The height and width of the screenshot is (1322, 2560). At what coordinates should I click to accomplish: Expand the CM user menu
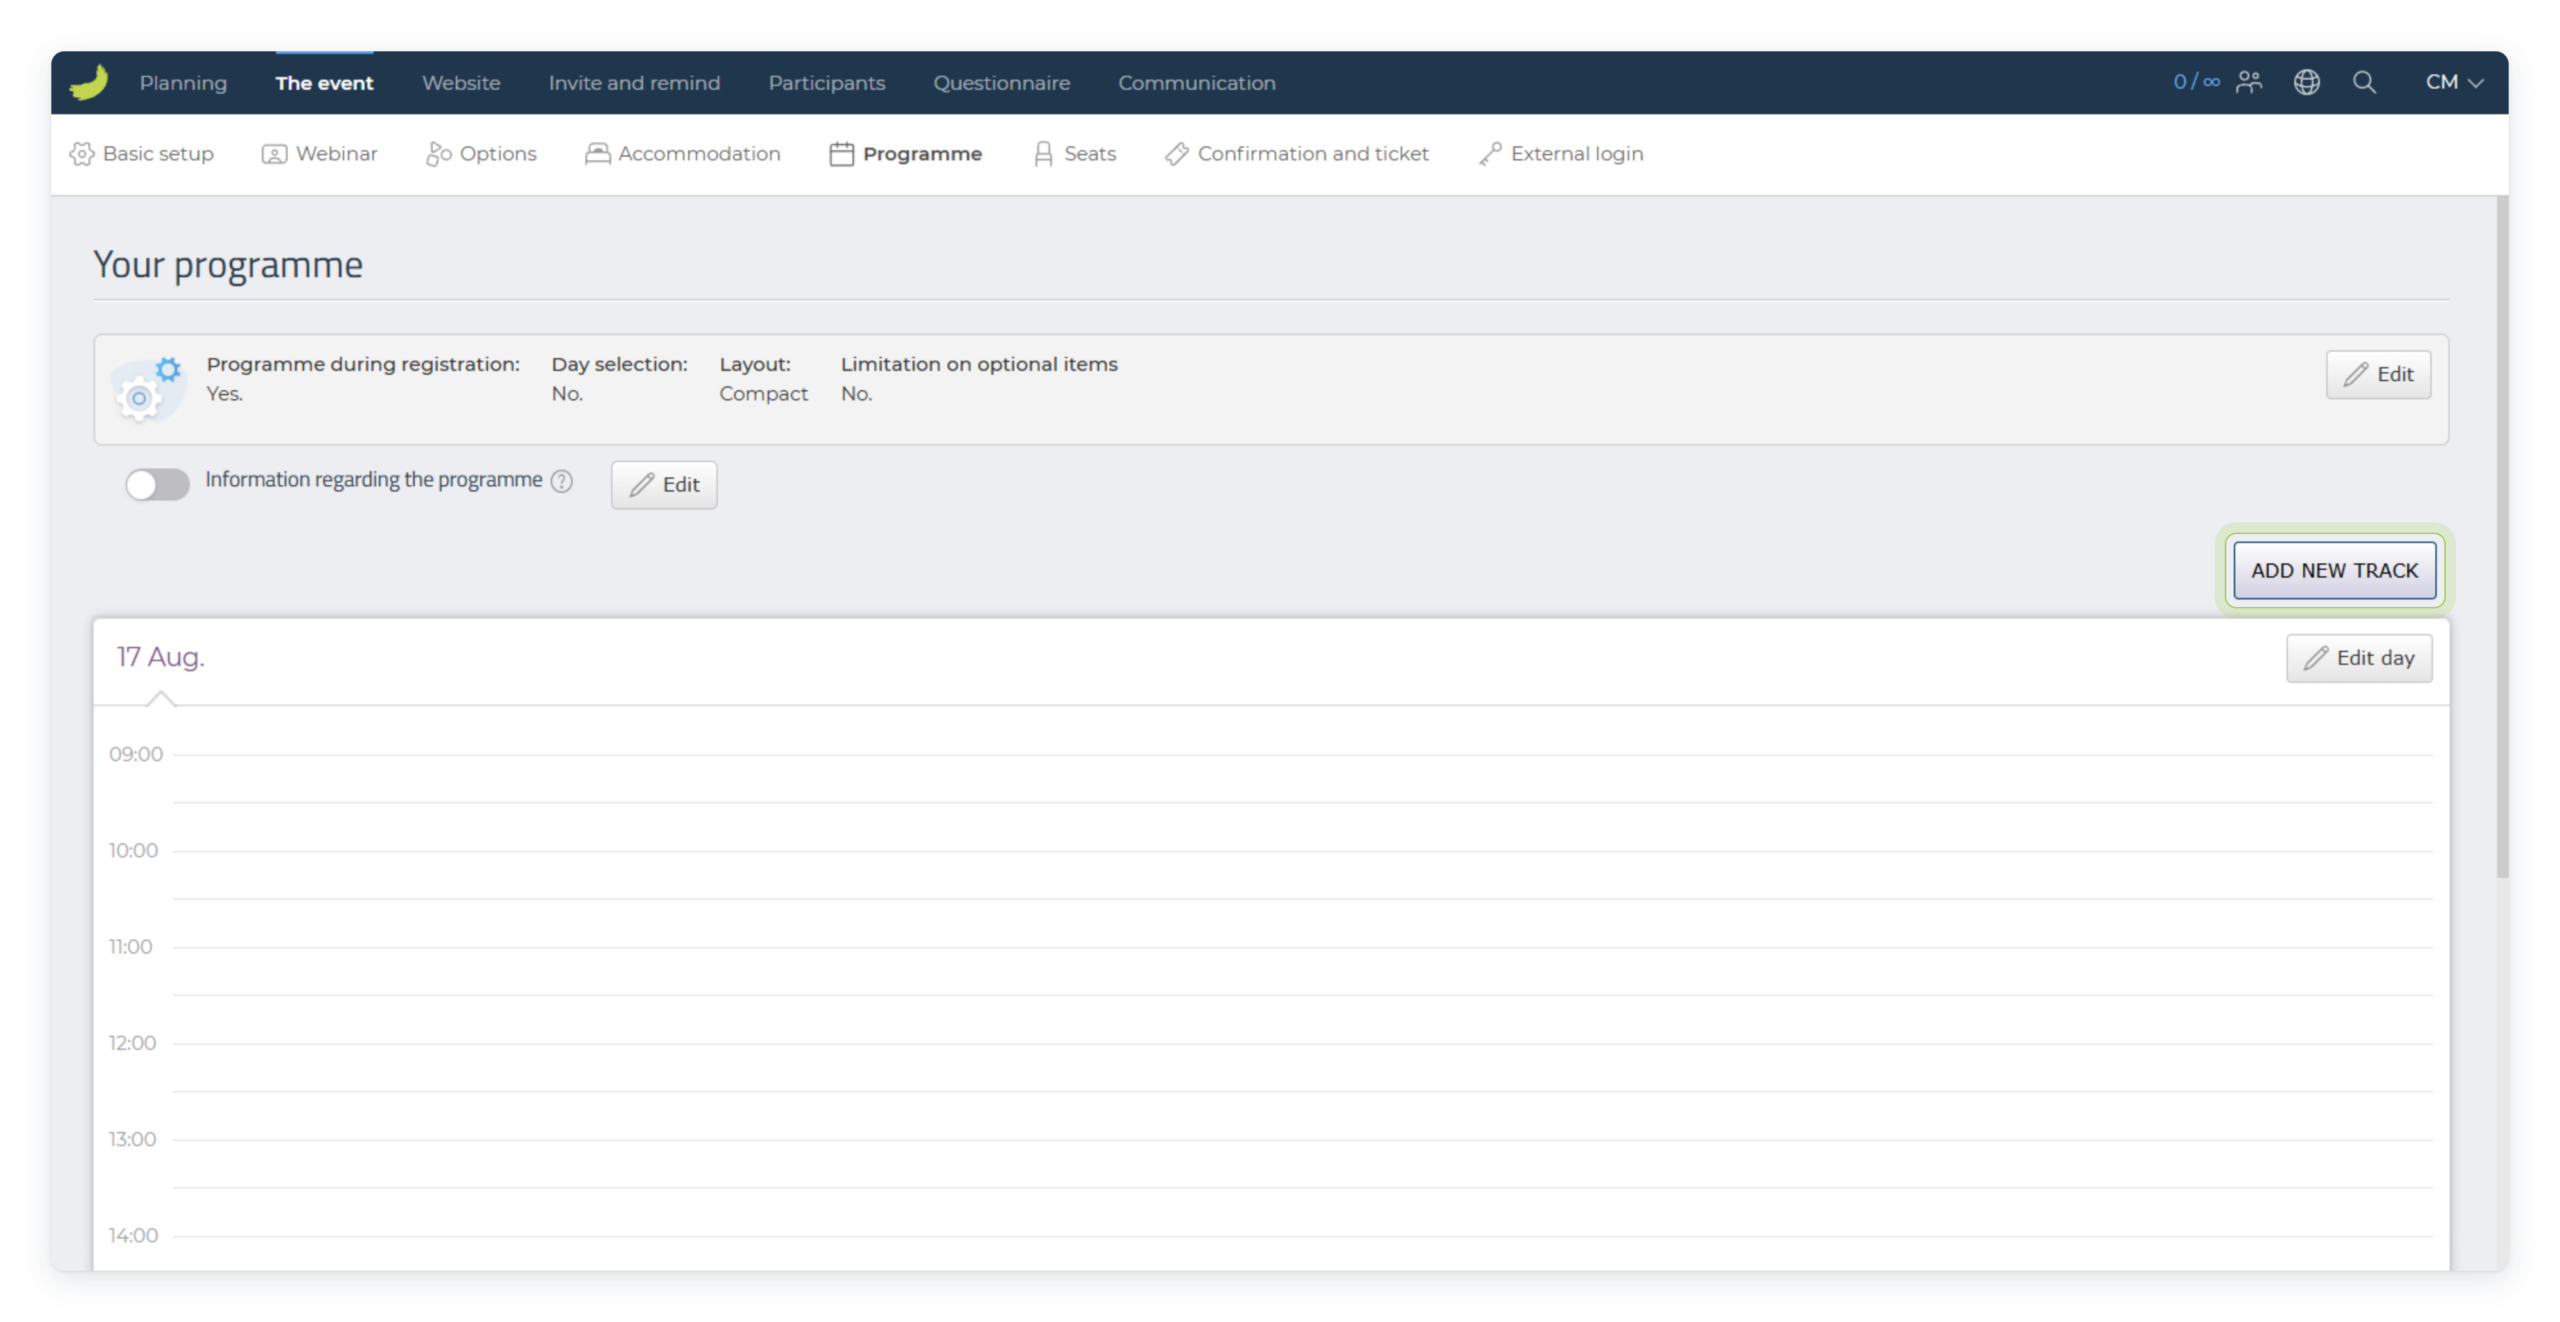(x=2454, y=82)
